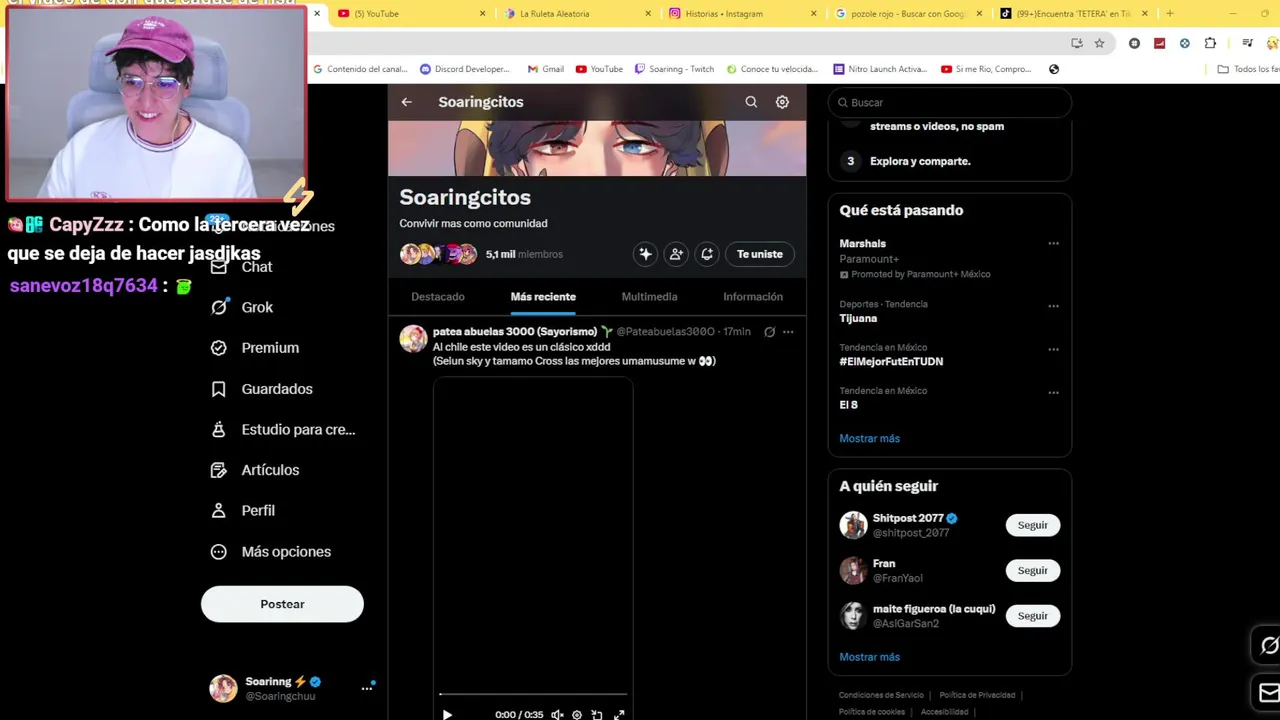
Task: Open Nitro Launch Activa bookmark
Action: click(x=880, y=69)
